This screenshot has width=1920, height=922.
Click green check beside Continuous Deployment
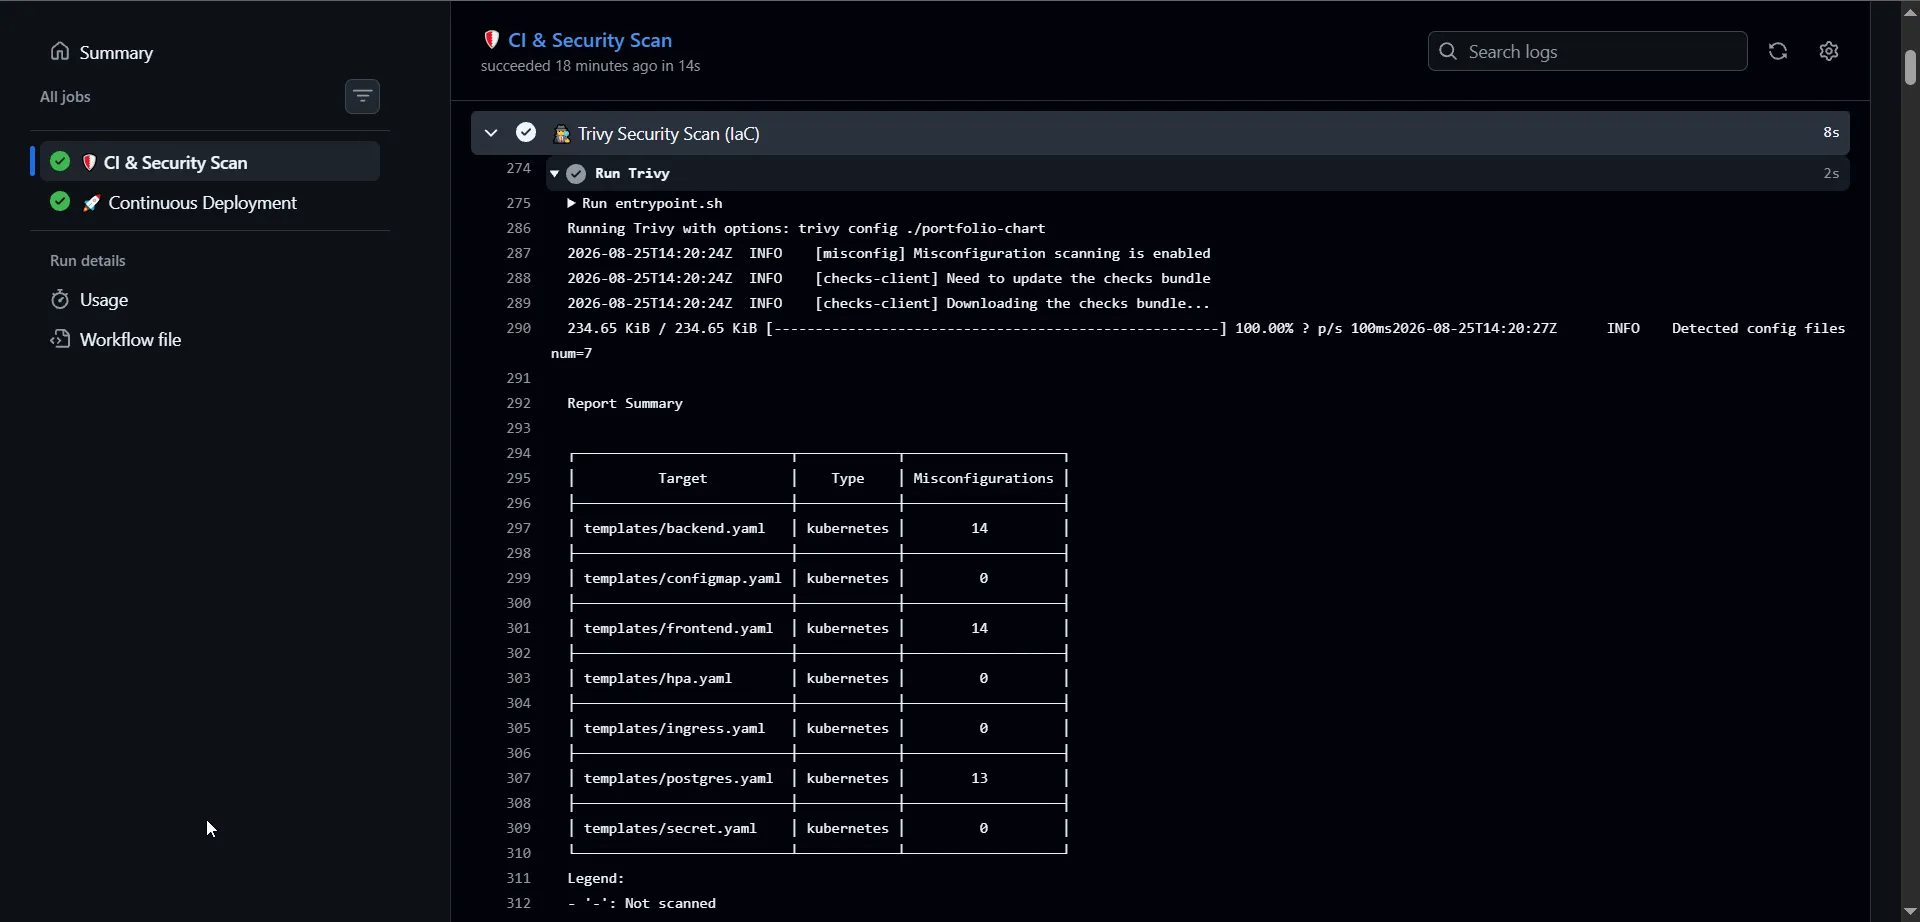click(x=60, y=202)
